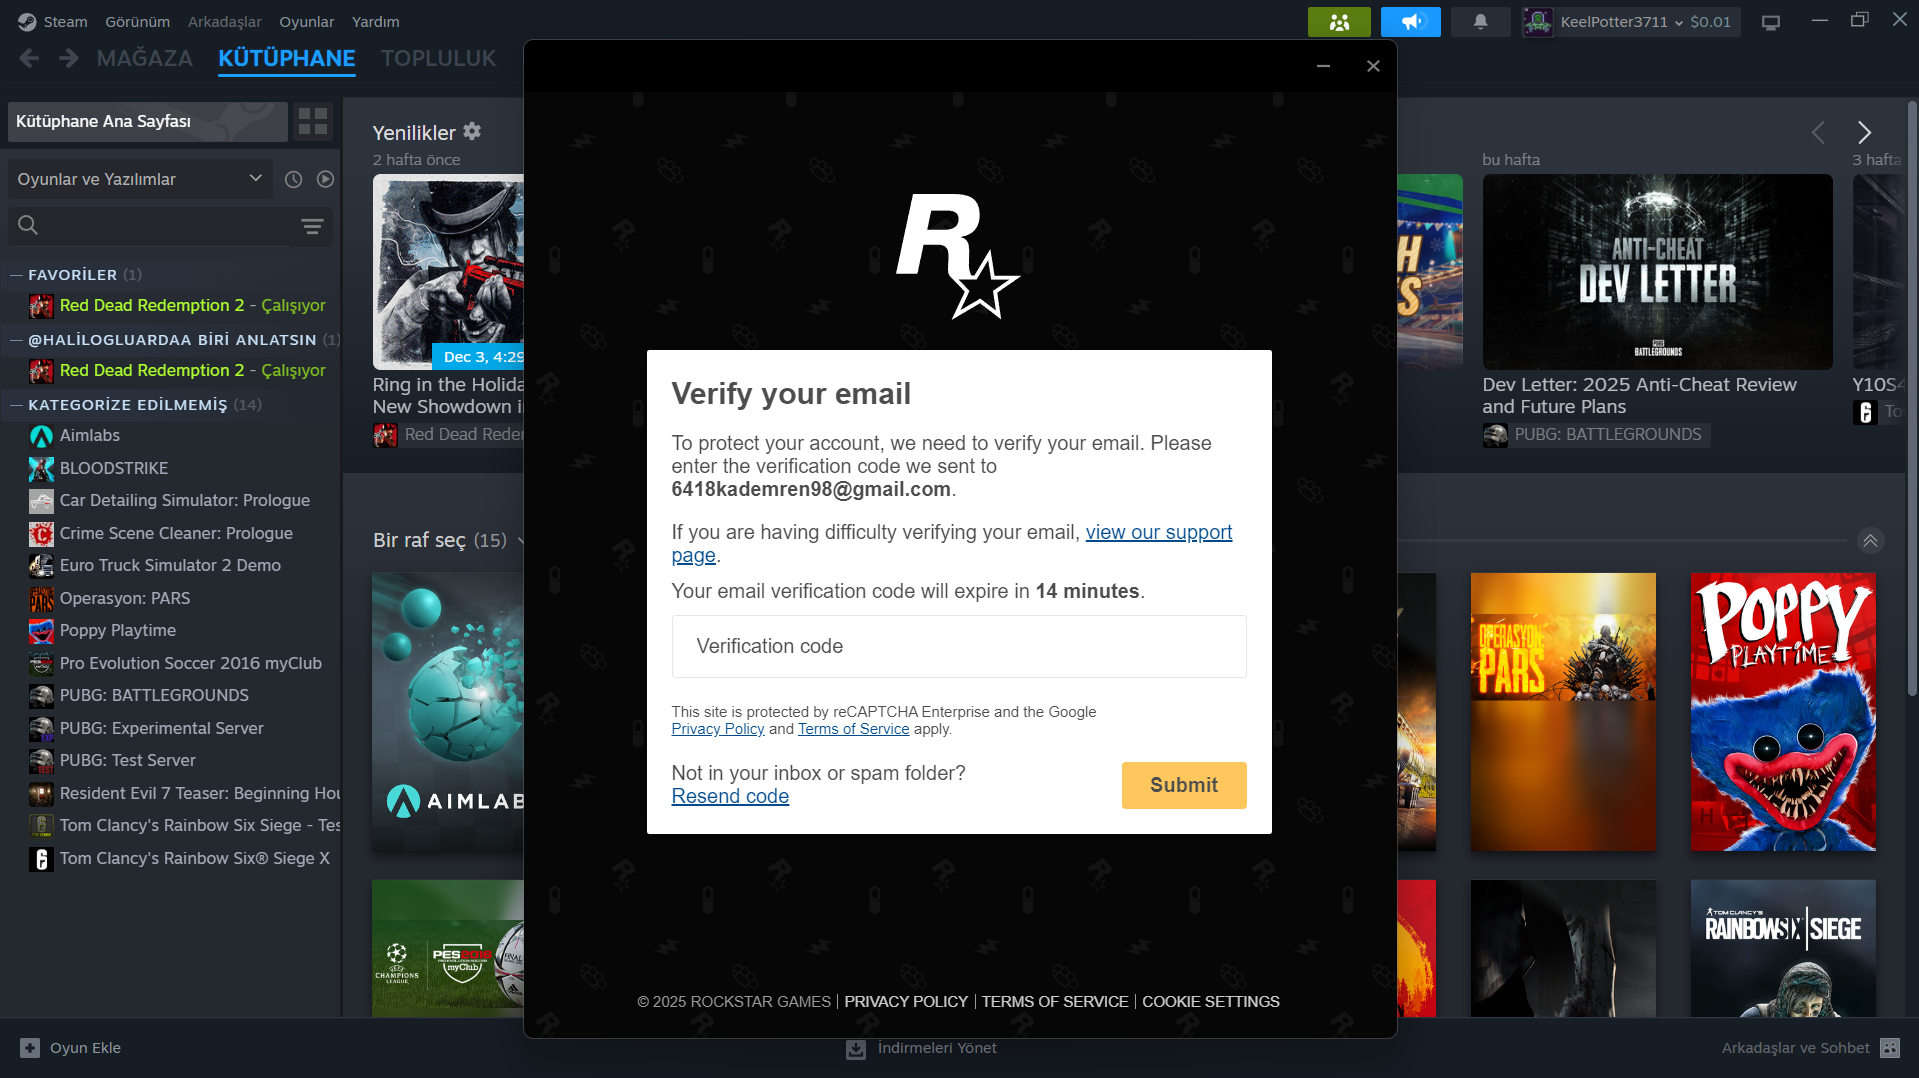Image resolution: width=1919 pixels, height=1078 pixels.
Task: Open the Google Privacy Policy link
Action: [x=718, y=729]
